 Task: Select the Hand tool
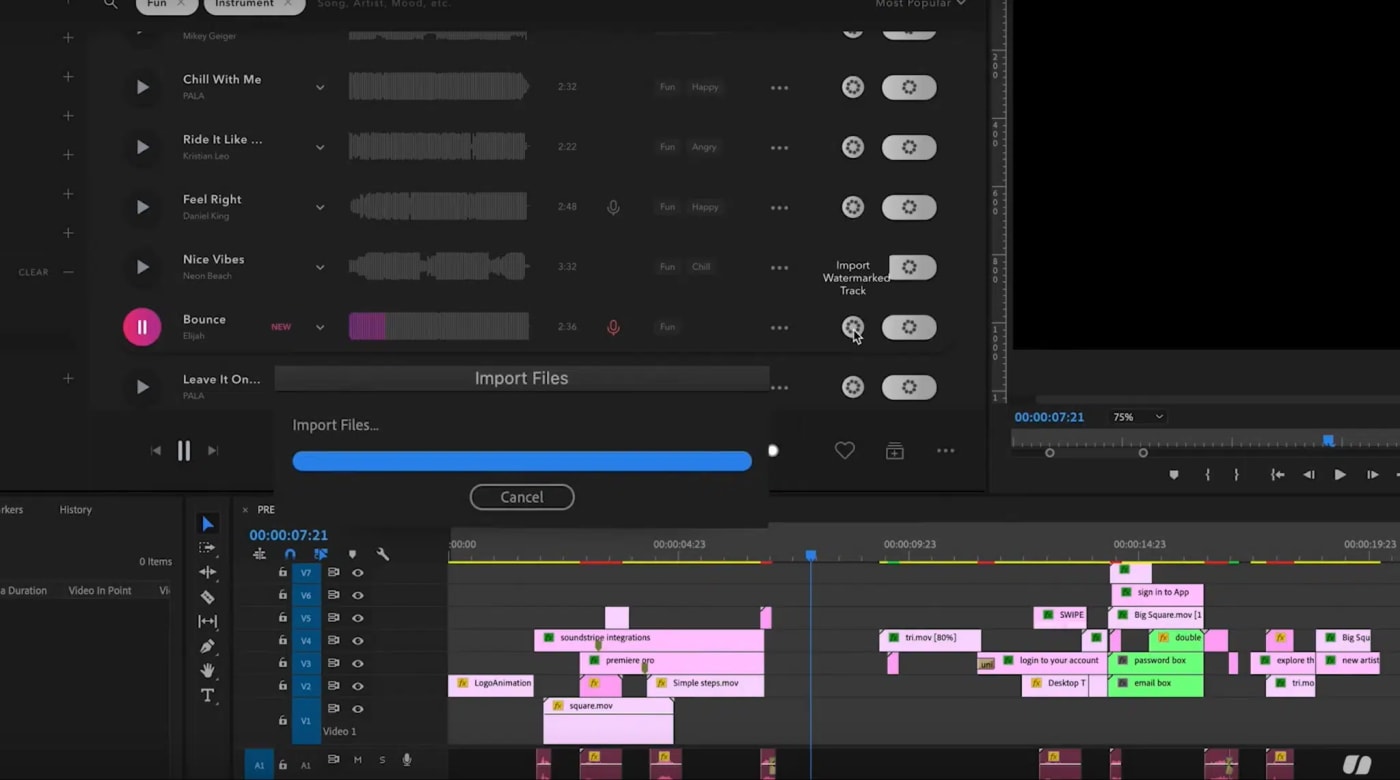coord(206,671)
